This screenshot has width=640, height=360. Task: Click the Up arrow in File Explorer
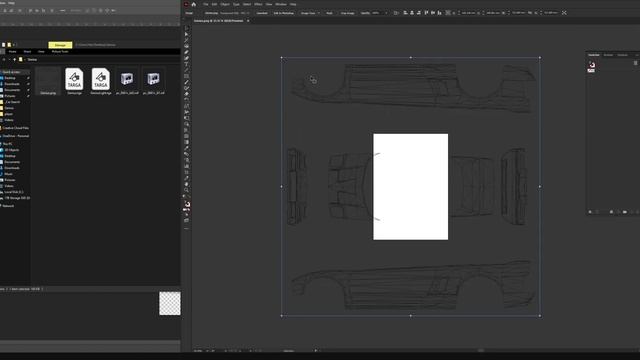pyautogui.click(x=15, y=60)
